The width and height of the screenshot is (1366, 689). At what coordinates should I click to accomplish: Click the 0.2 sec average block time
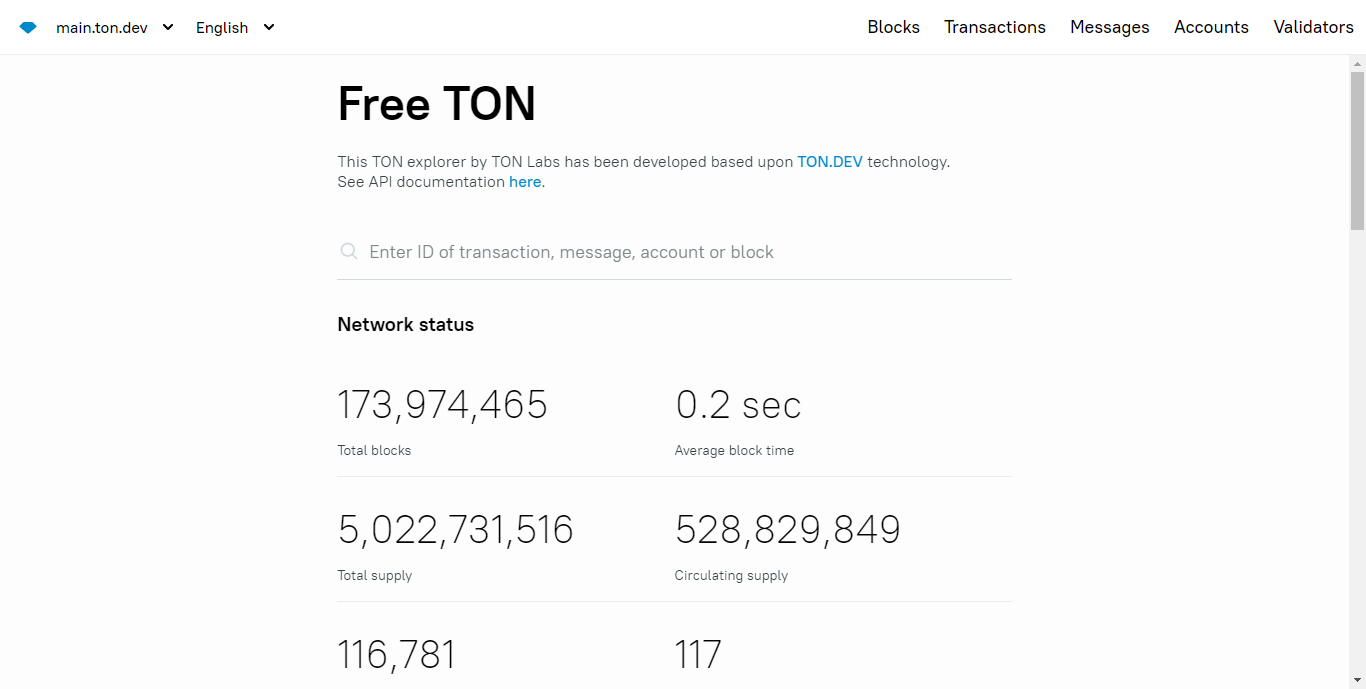click(x=738, y=405)
